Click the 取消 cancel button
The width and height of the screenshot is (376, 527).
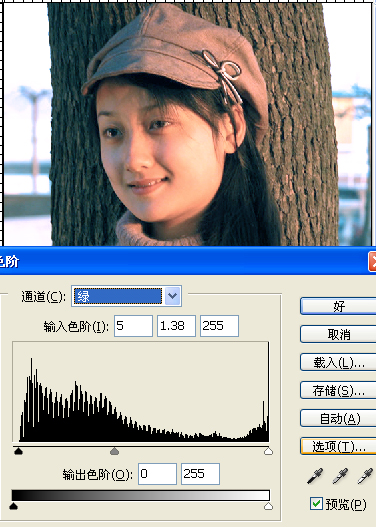(x=338, y=334)
